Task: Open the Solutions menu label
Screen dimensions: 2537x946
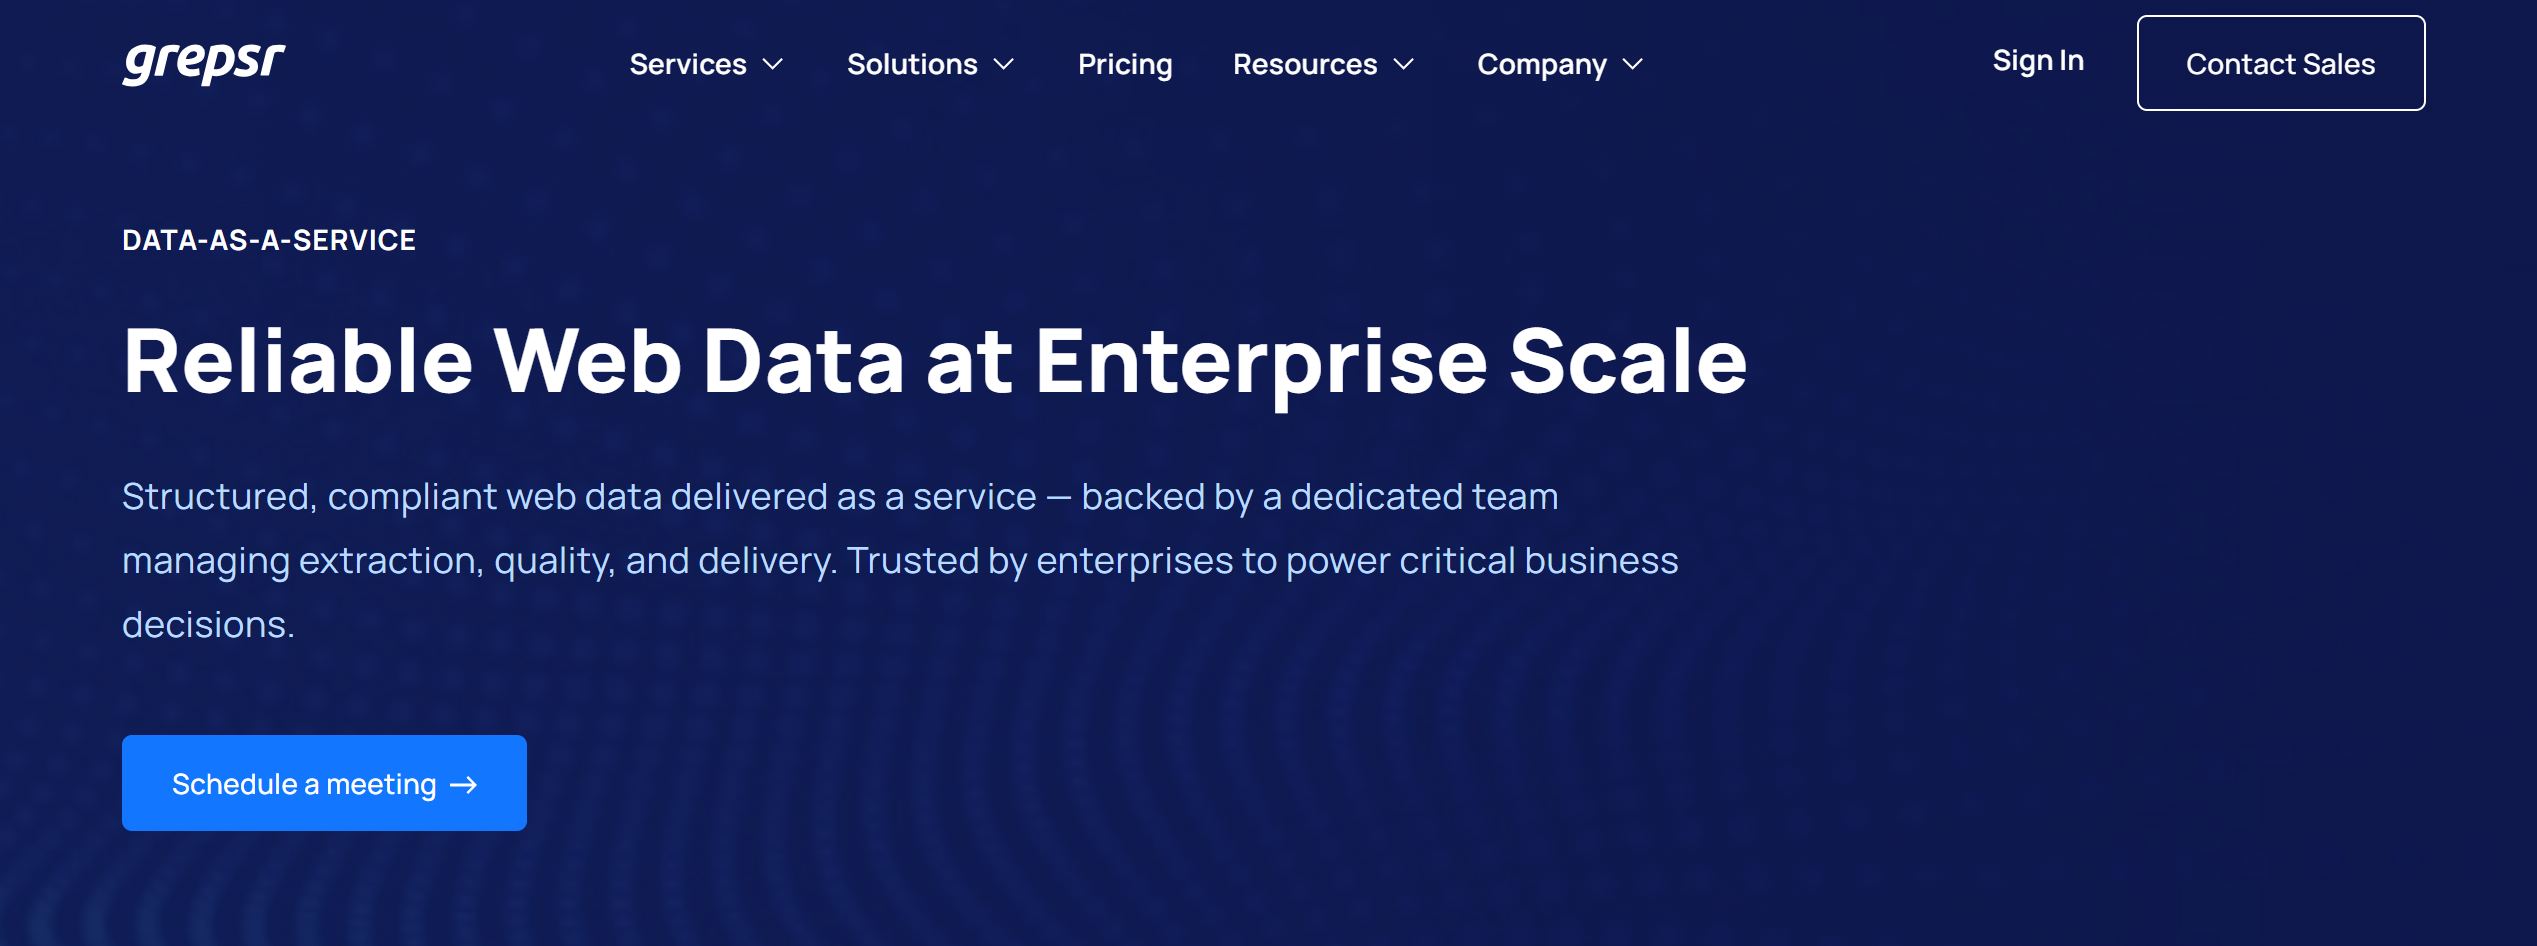Action: 912,65
